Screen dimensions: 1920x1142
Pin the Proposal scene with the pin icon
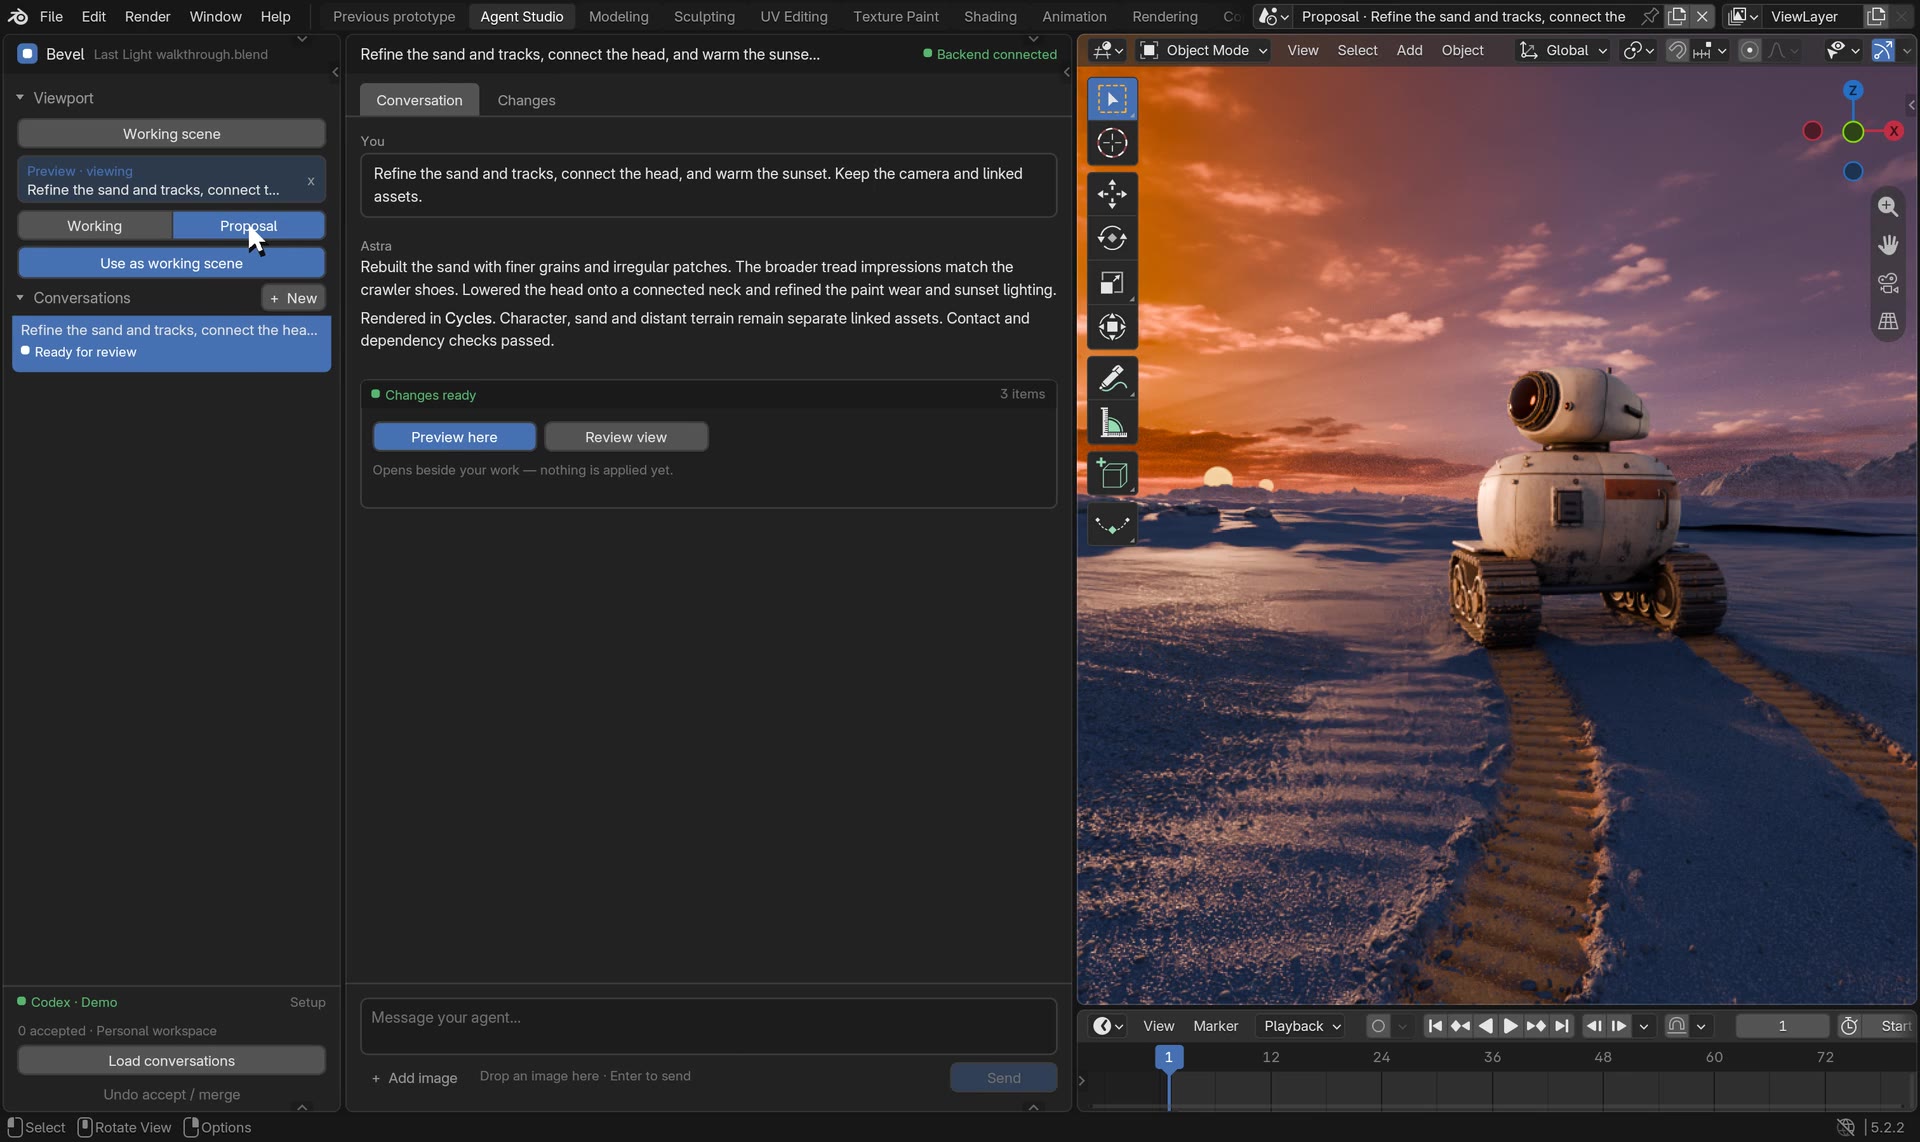(x=1649, y=16)
